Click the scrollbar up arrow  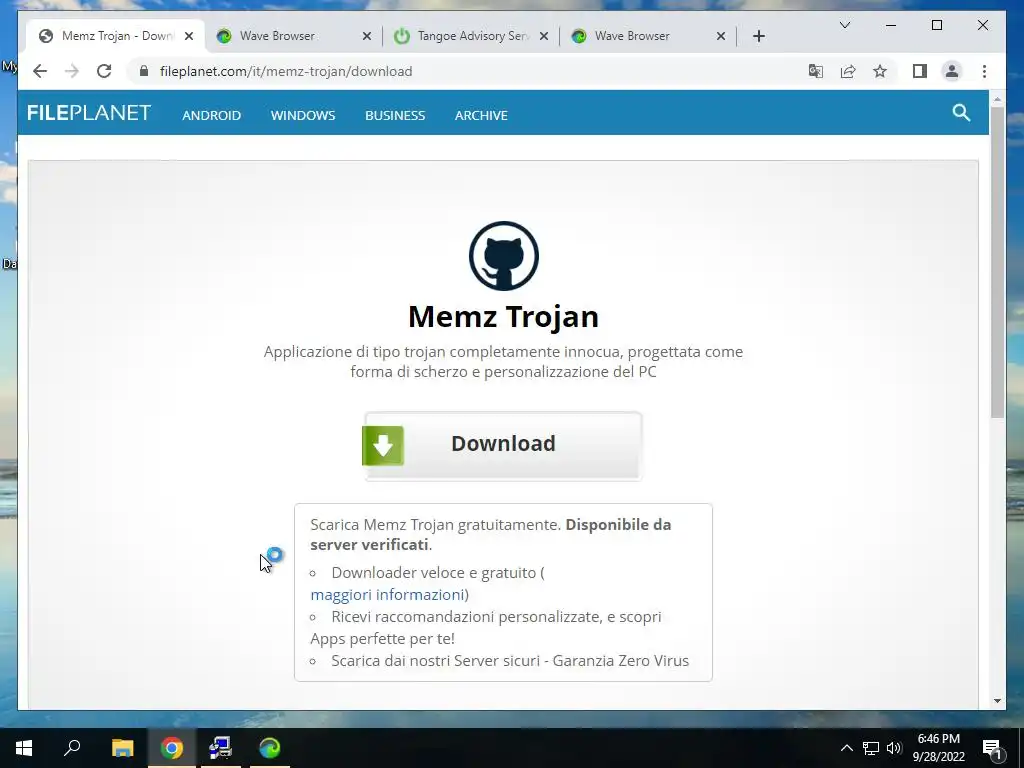(997, 99)
